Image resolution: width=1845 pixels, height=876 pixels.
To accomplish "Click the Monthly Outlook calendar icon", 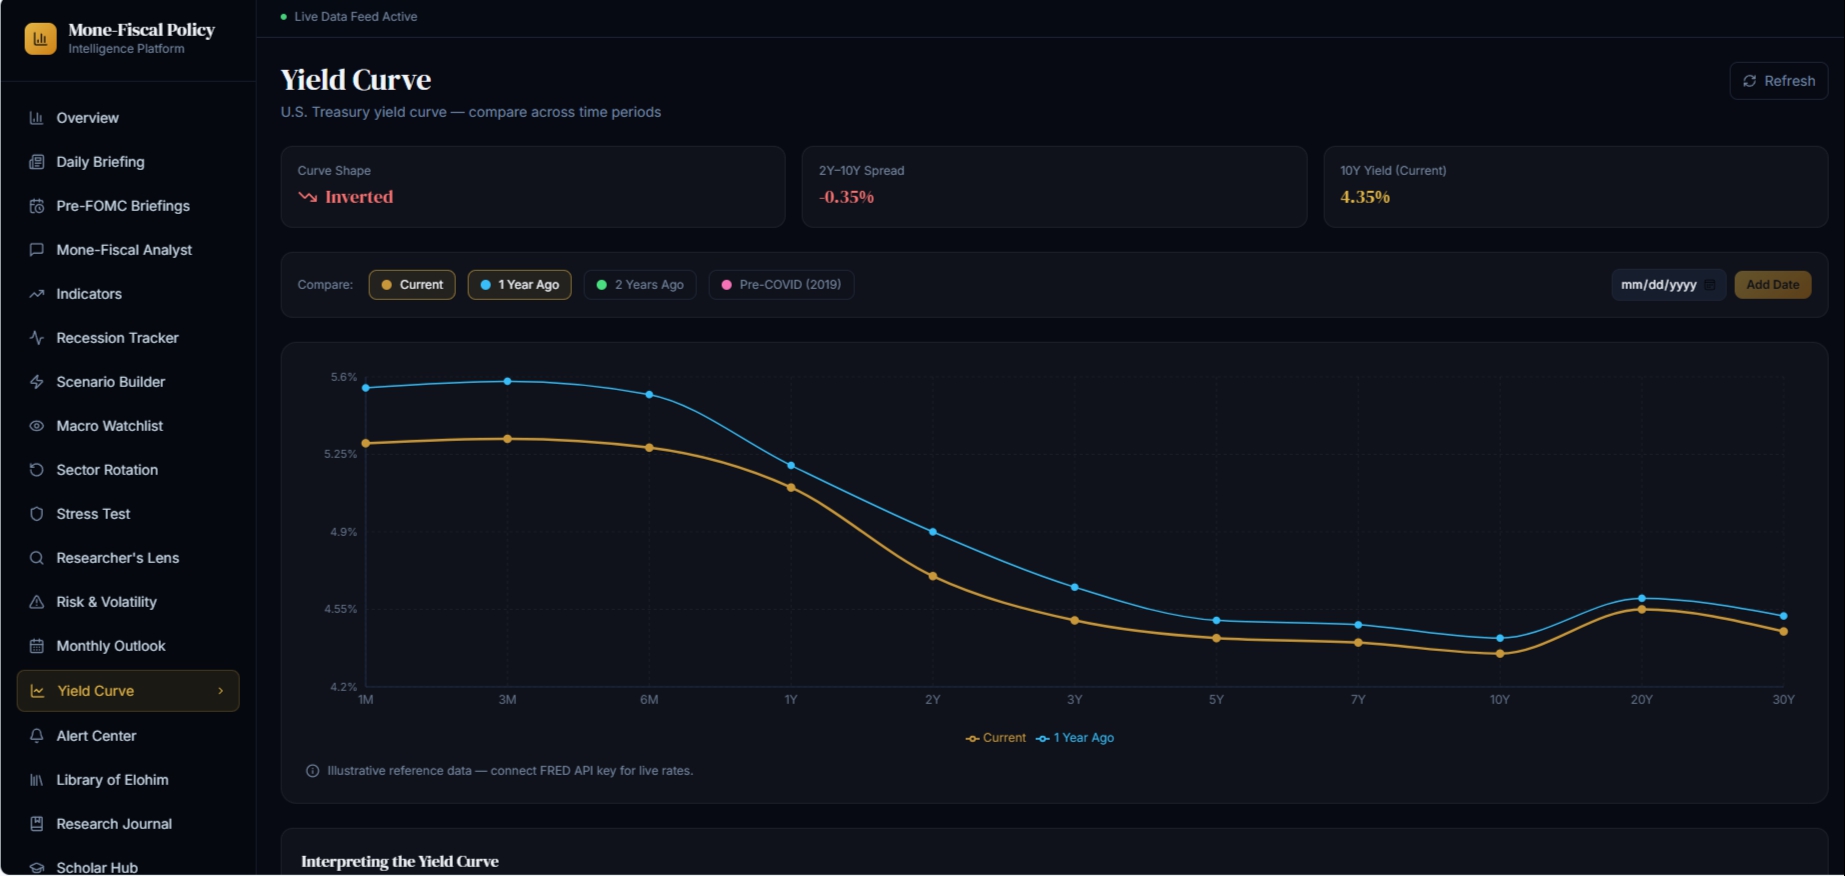I will [37, 646].
